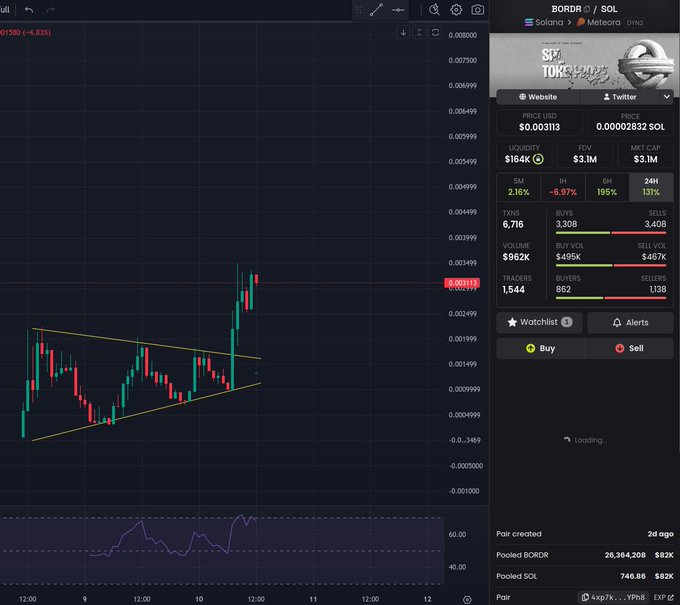
Task: Select the horizontal line drawing tool
Action: coord(398,10)
